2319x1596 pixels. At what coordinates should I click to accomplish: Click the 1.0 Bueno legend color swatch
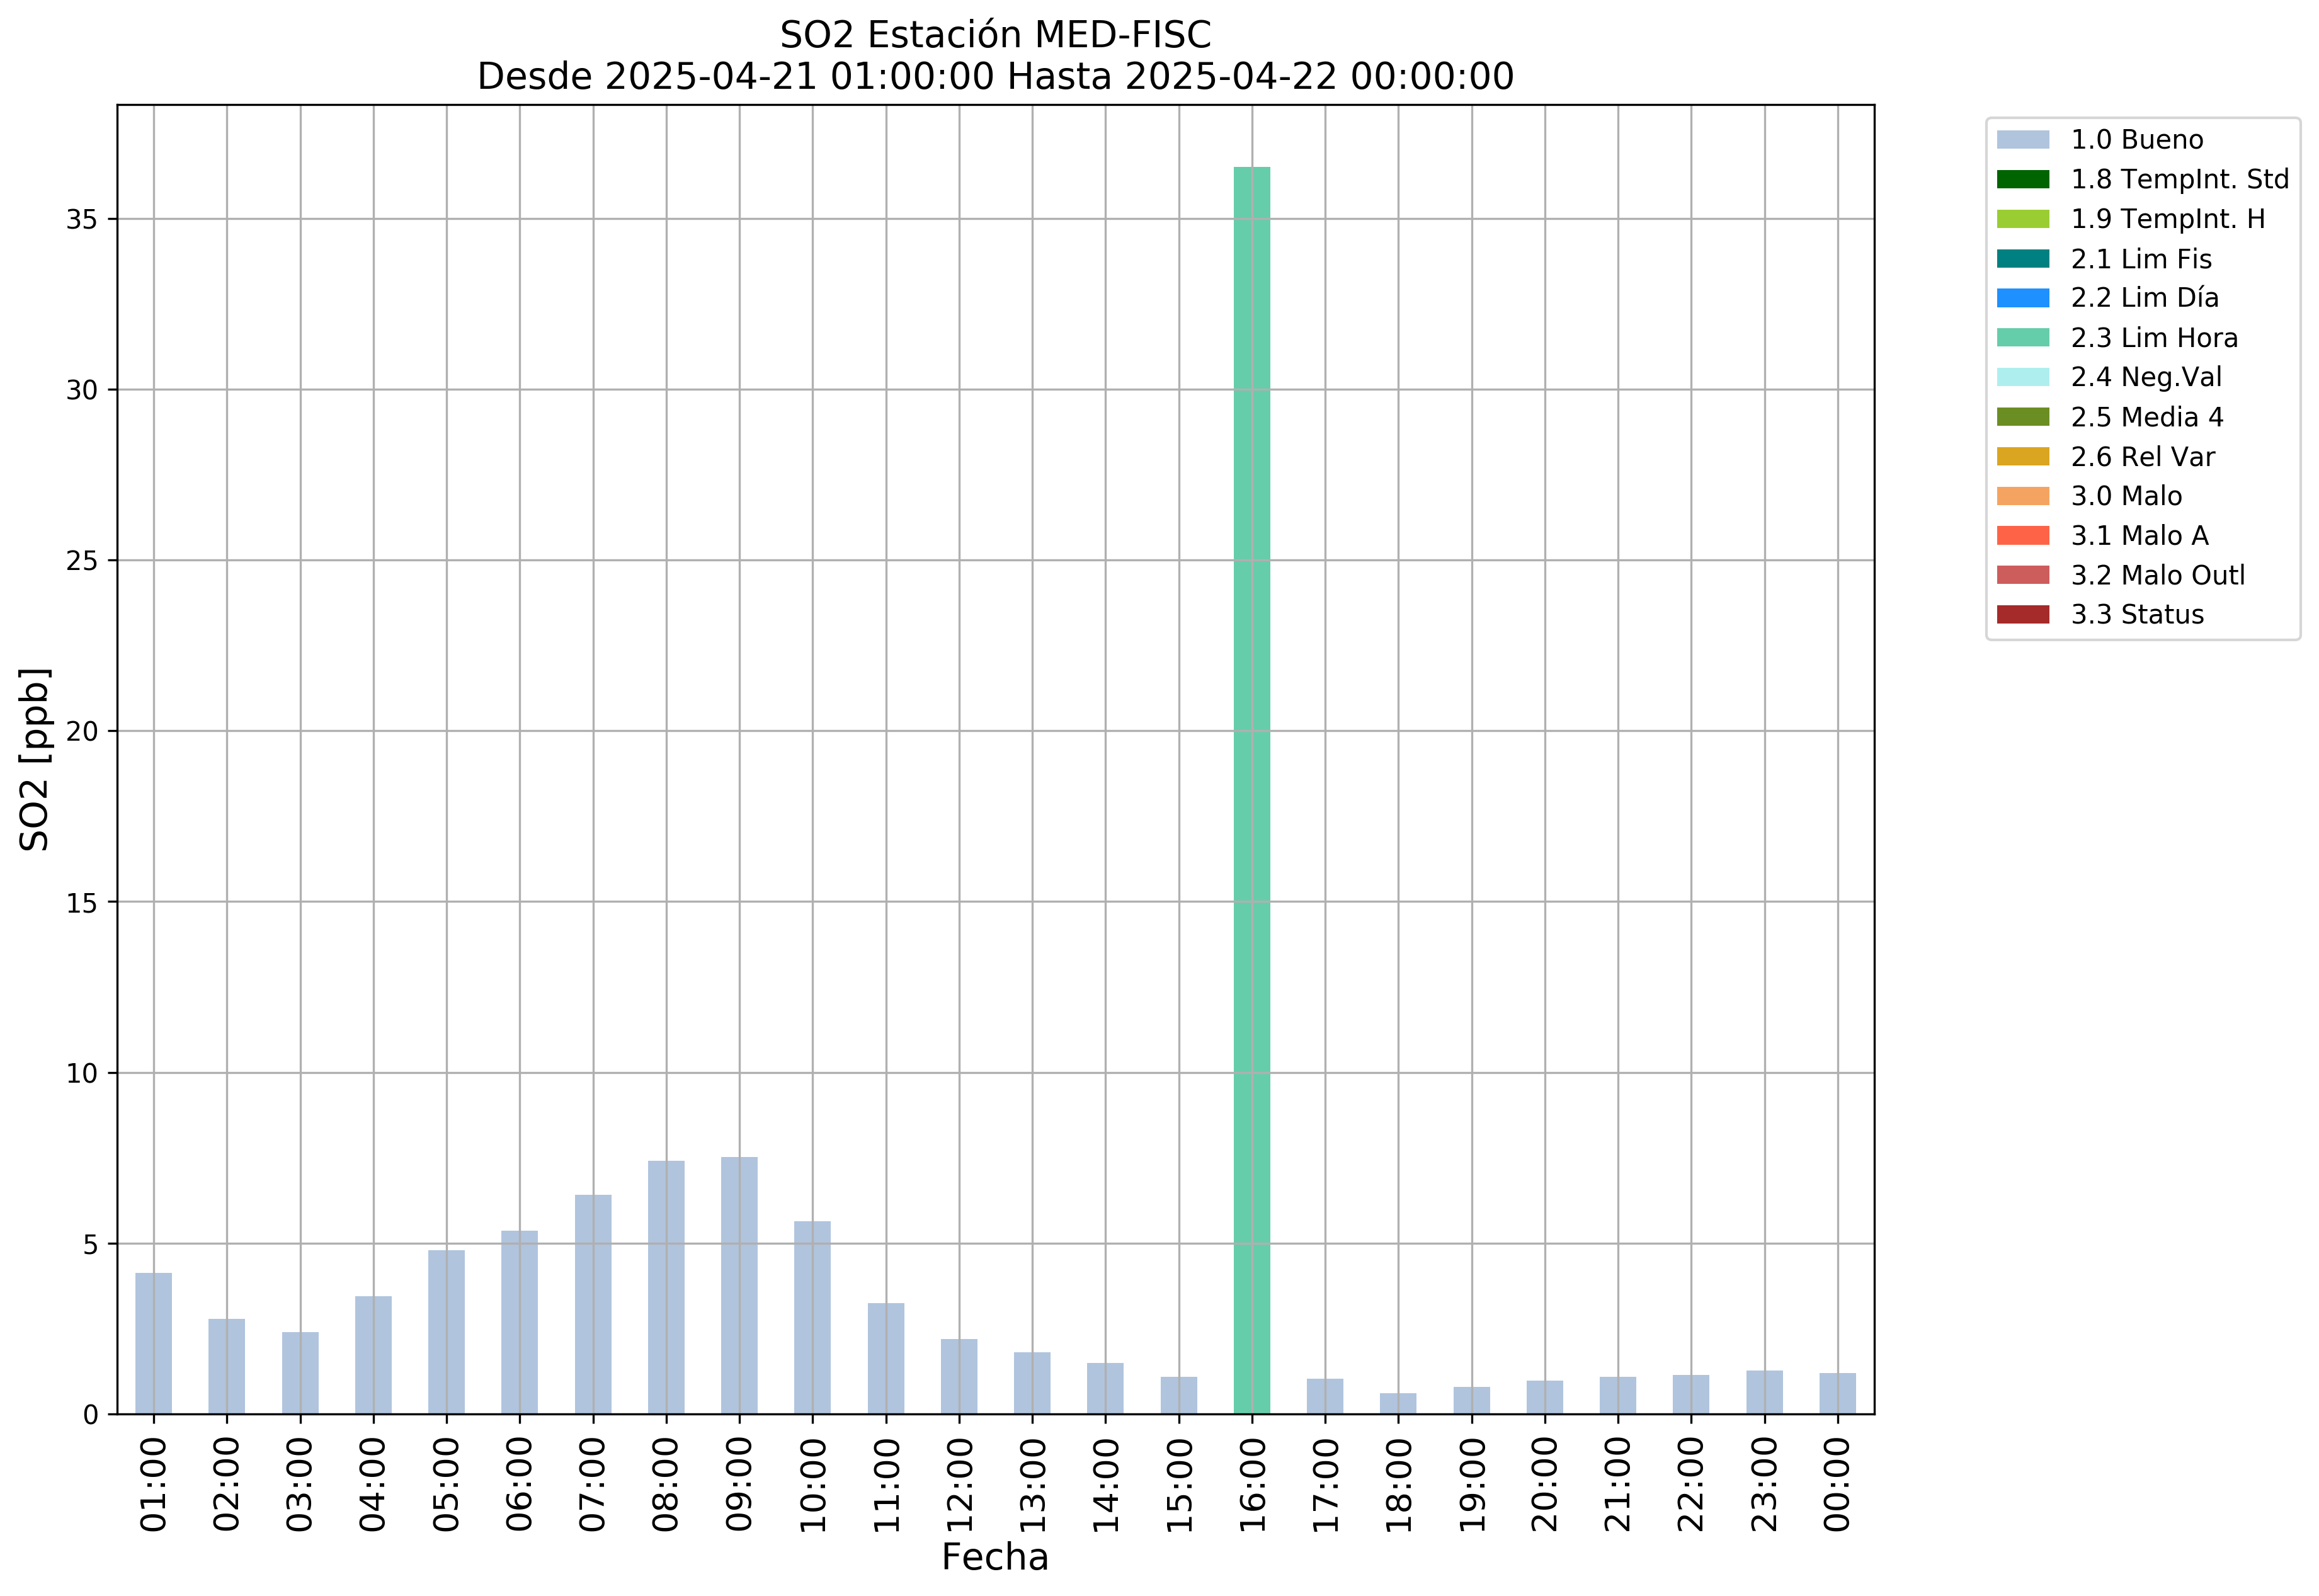[2022, 140]
